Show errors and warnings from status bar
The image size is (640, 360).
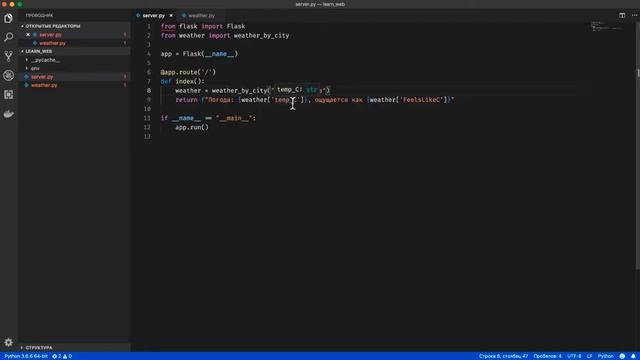coord(62,356)
